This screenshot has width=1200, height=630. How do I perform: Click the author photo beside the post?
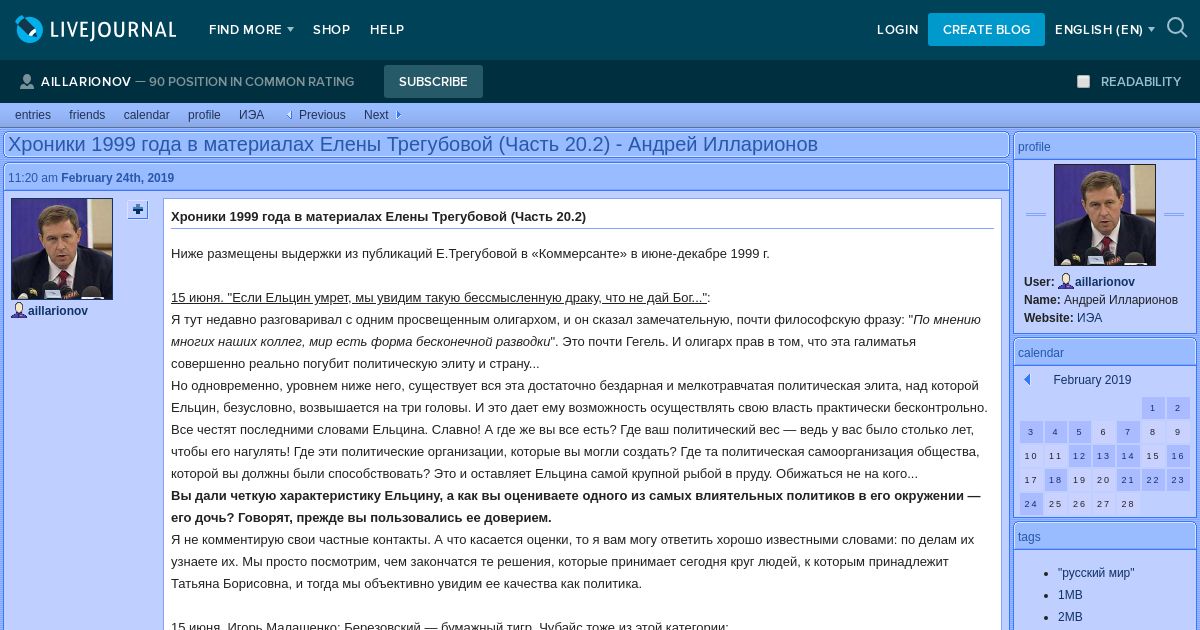(62, 249)
